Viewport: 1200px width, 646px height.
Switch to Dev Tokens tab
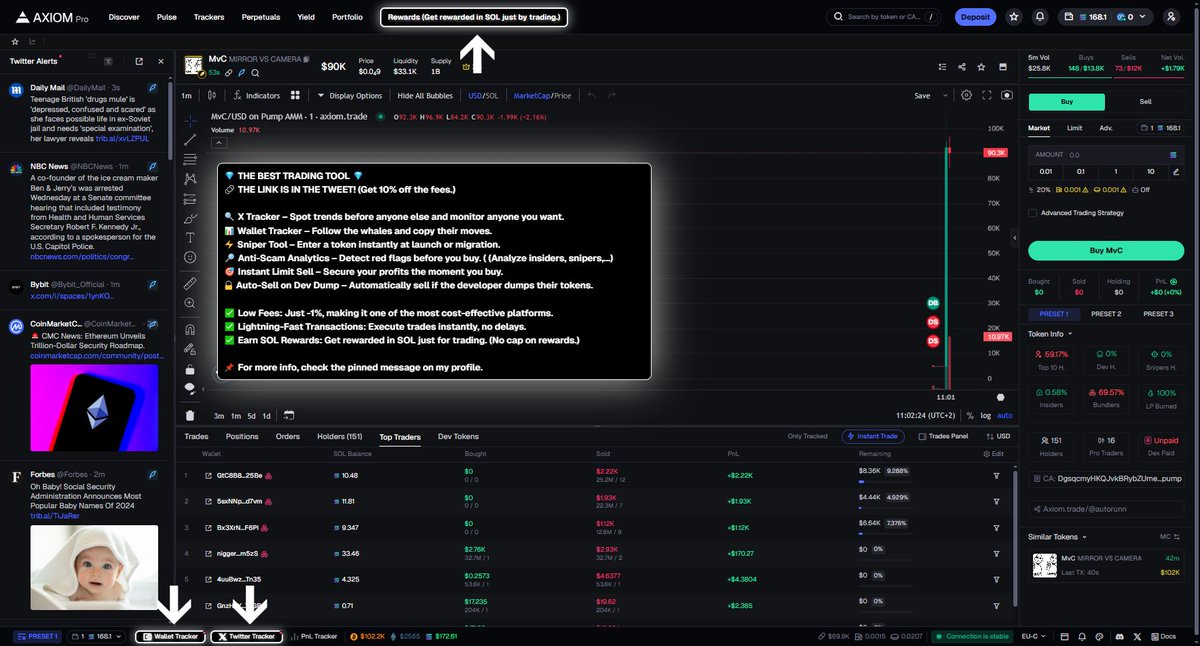[x=458, y=437]
